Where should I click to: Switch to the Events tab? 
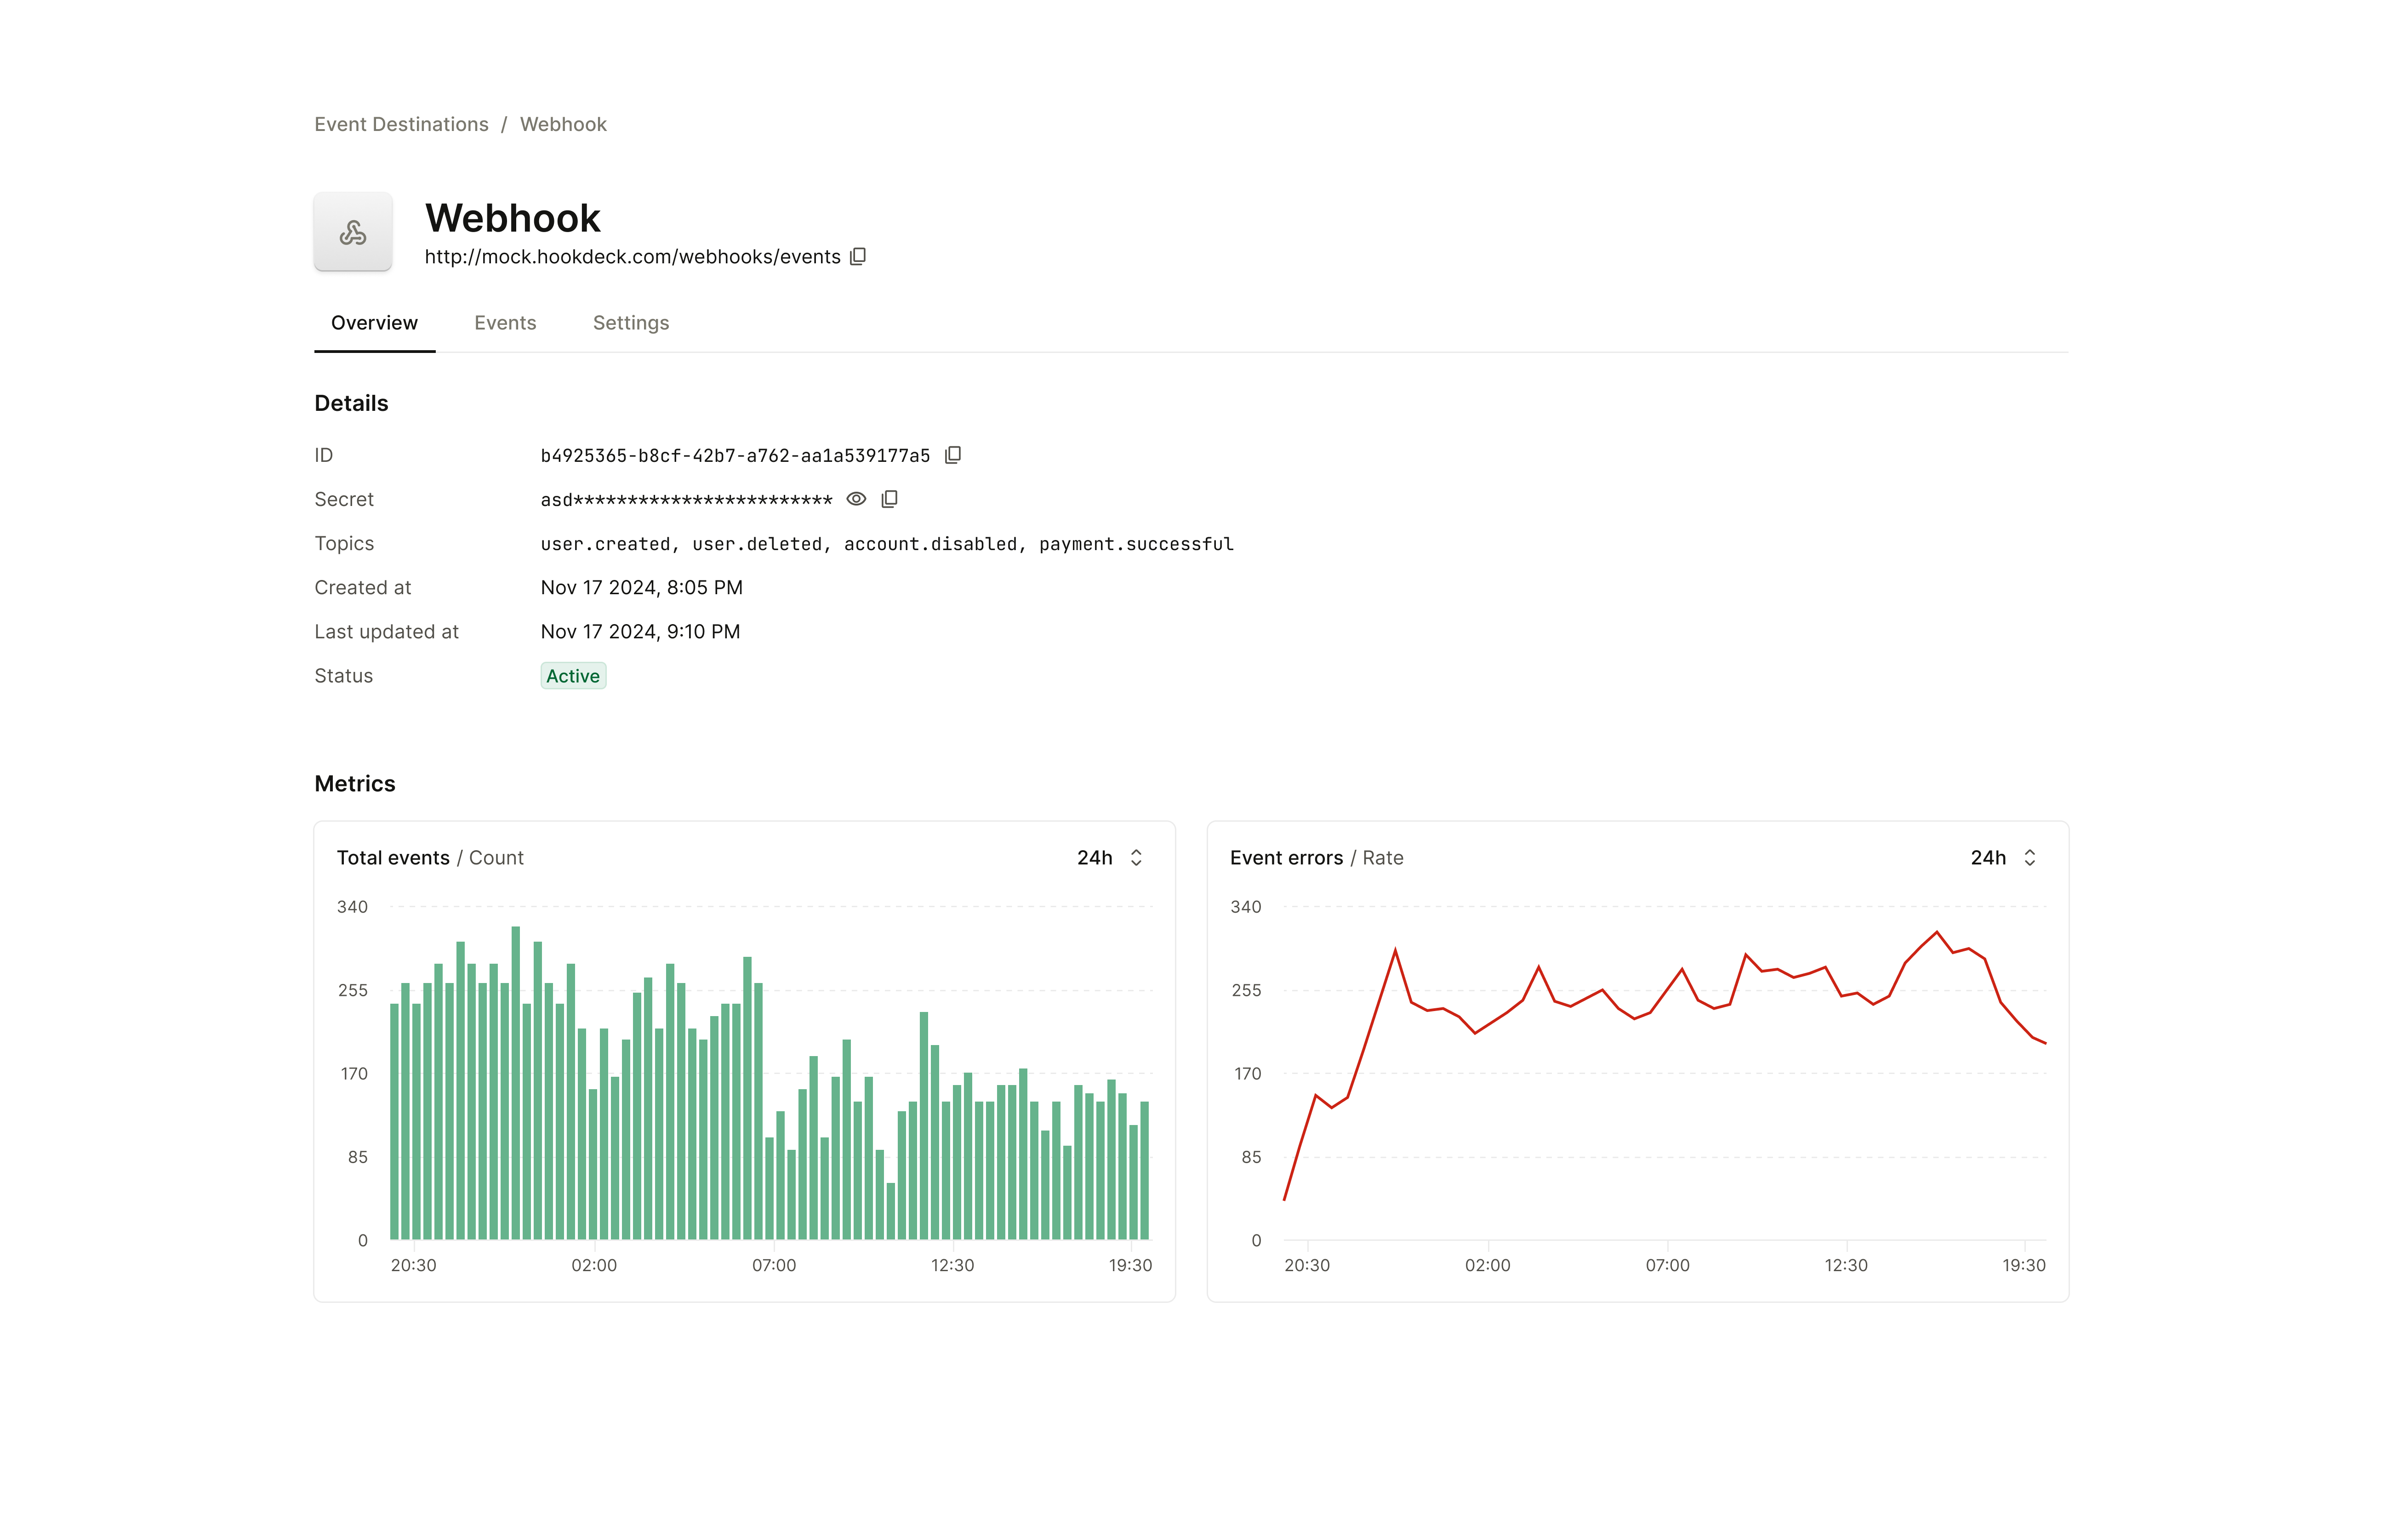(x=505, y=323)
